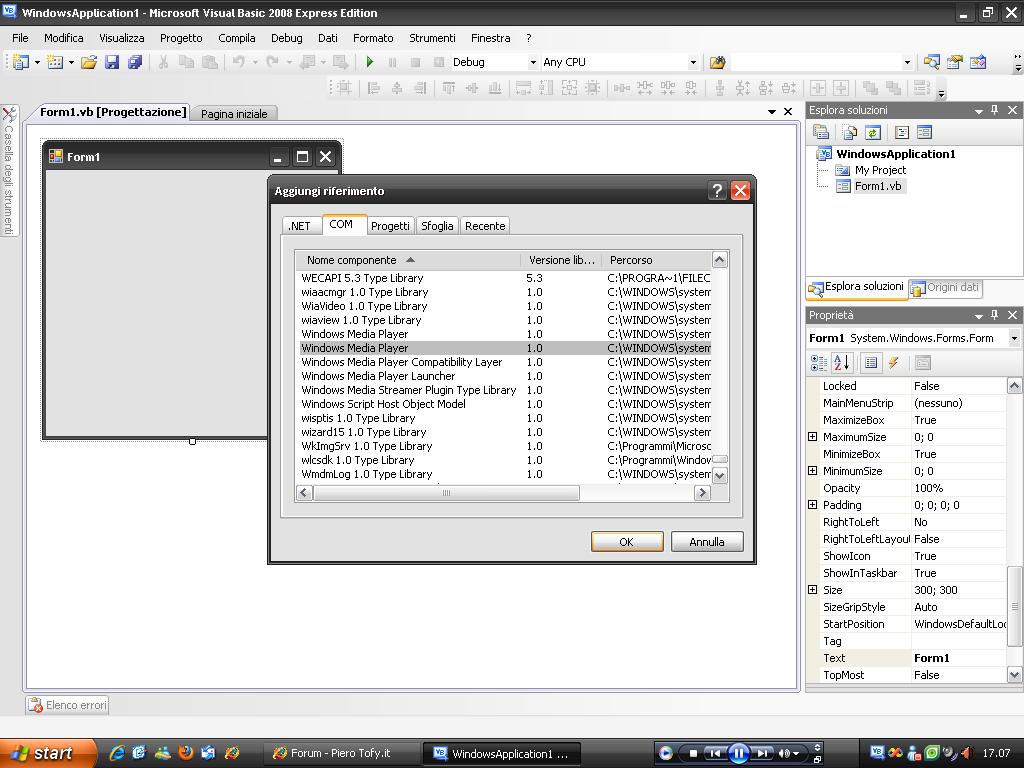This screenshot has height=768, width=1024.
Task: Switch Properties to Categorized view icon
Action: click(x=818, y=362)
